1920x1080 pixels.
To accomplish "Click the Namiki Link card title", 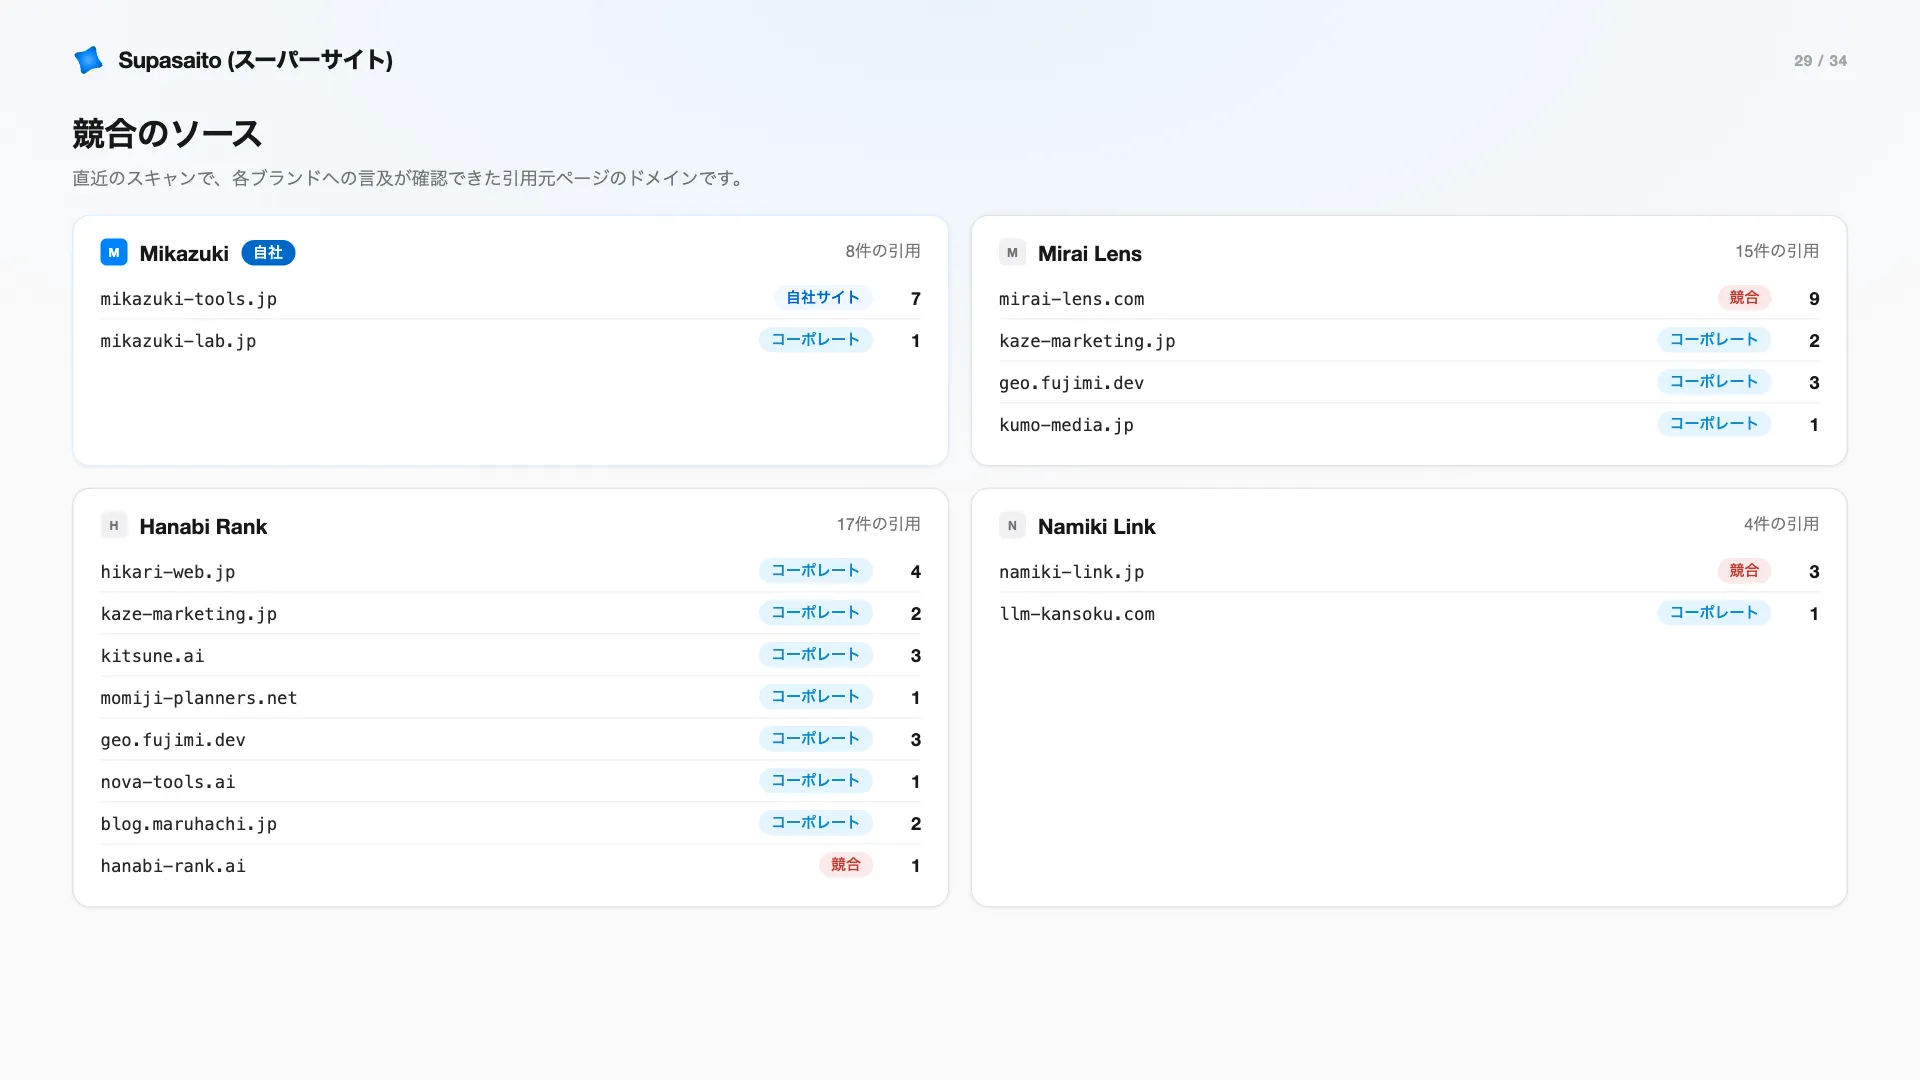I will (x=1096, y=526).
